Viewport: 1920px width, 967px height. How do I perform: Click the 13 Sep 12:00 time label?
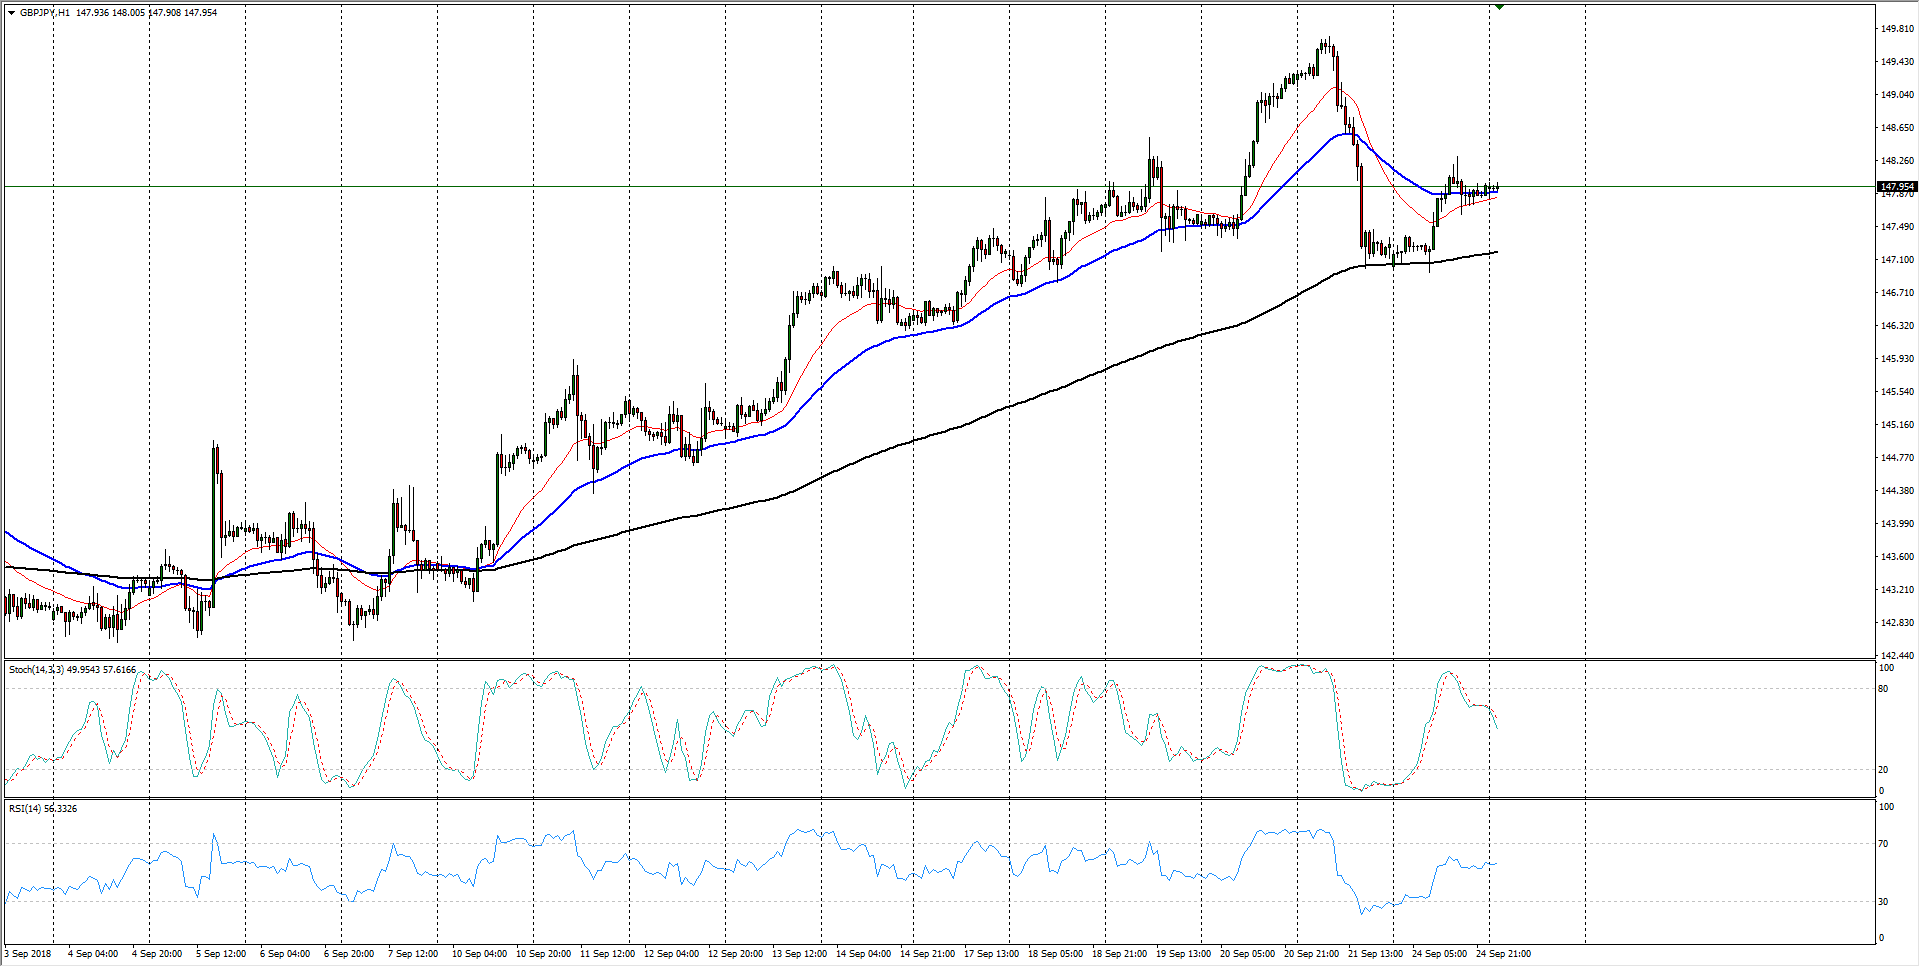[x=799, y=953]
